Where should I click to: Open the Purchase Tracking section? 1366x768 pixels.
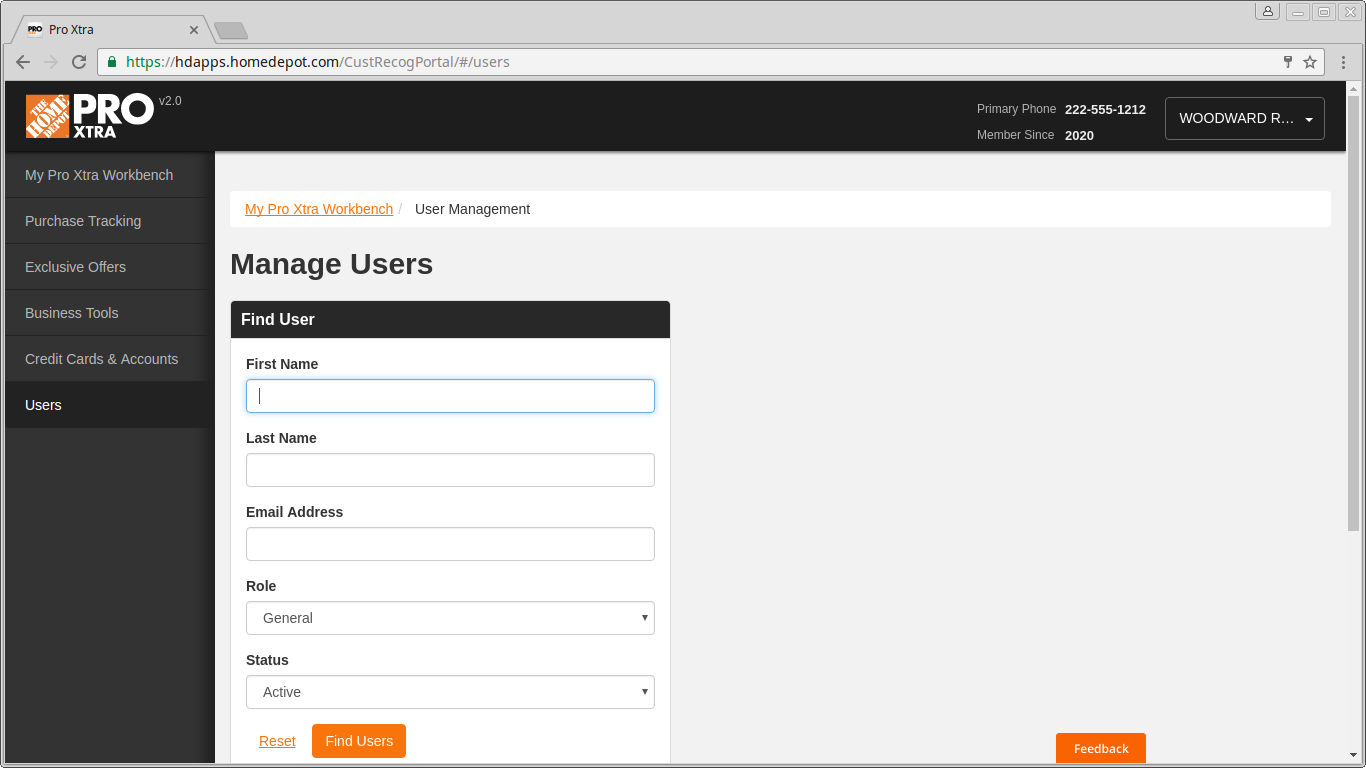(x=83, y=220)
